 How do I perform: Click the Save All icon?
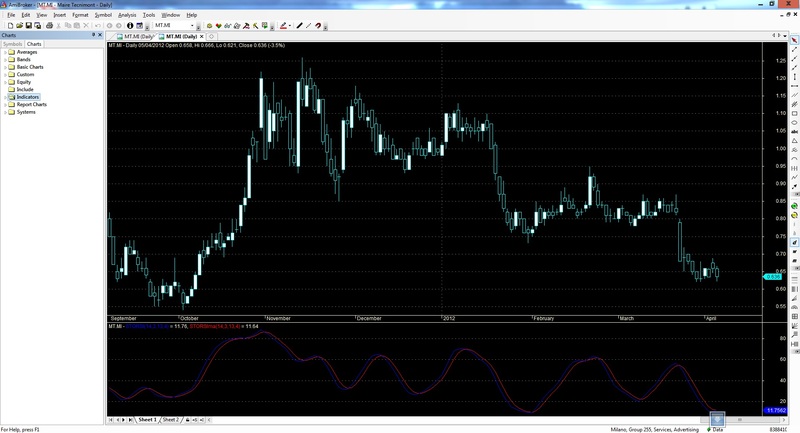(x=38, y=26)
